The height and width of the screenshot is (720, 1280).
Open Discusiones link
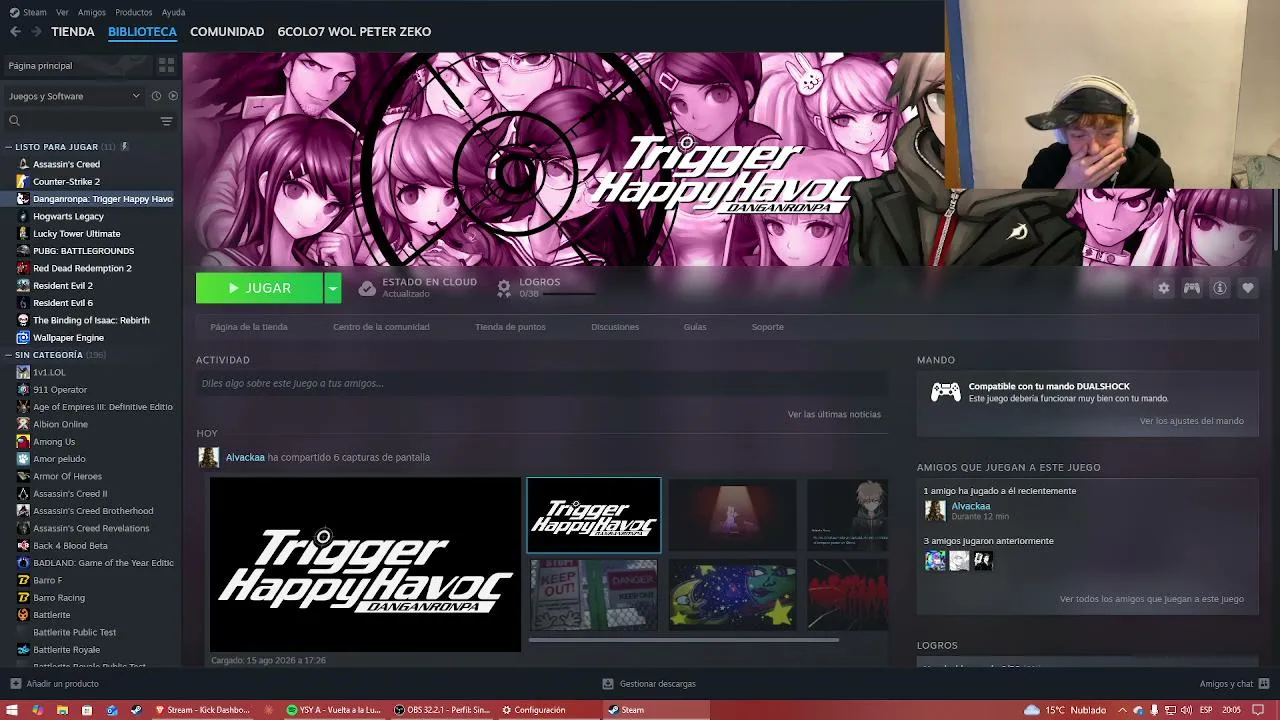point(615,327)
